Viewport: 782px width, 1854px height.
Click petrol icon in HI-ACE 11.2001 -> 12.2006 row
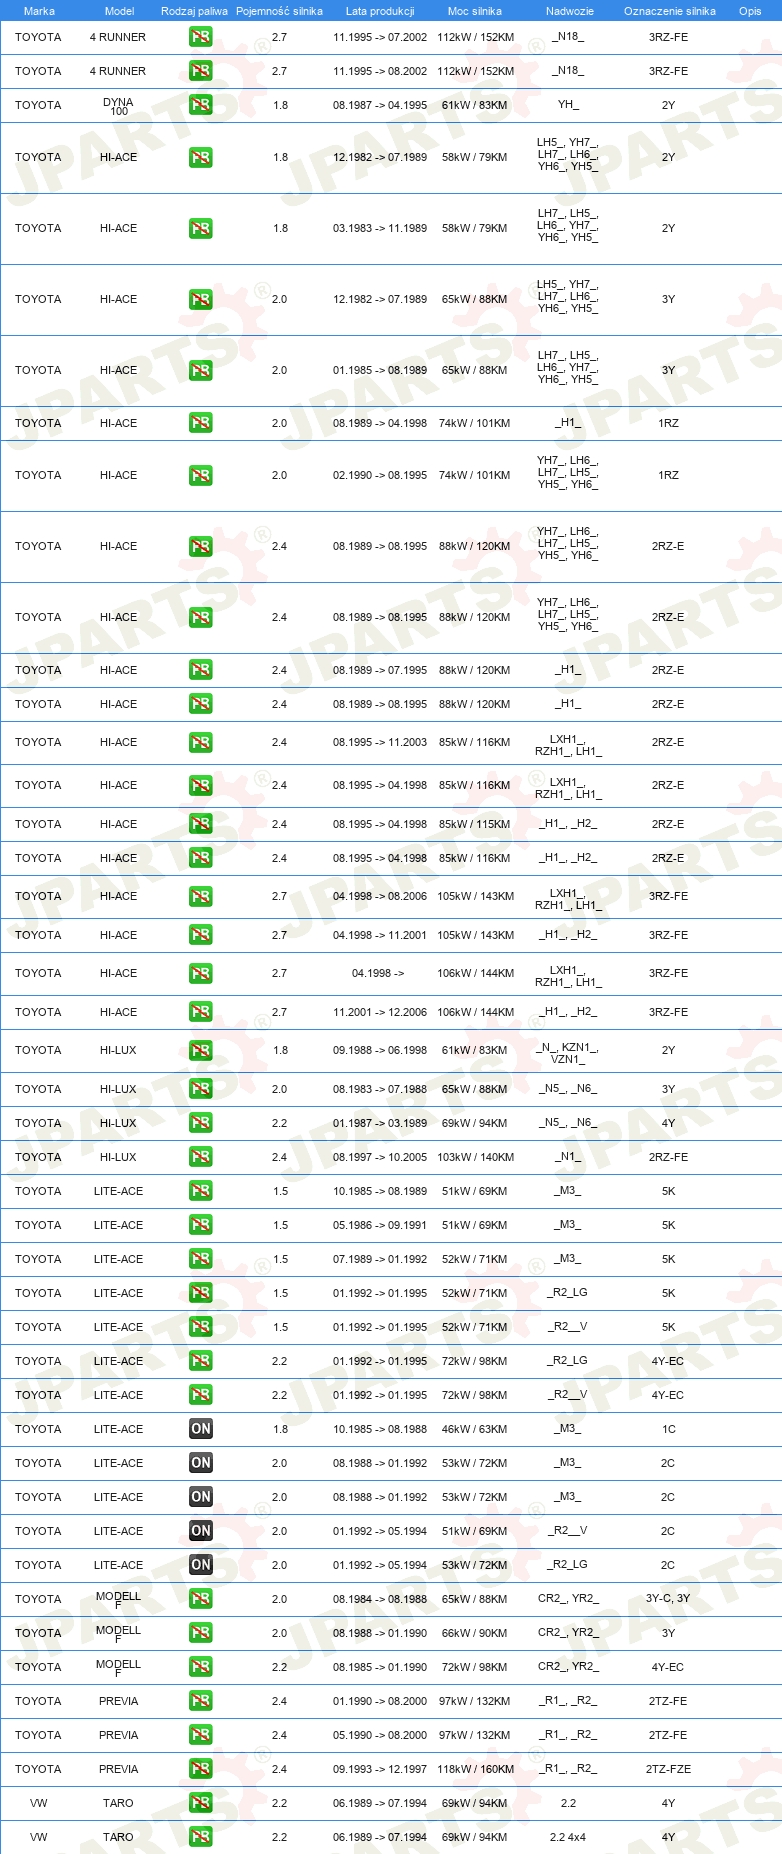[x=201, y=1012]
